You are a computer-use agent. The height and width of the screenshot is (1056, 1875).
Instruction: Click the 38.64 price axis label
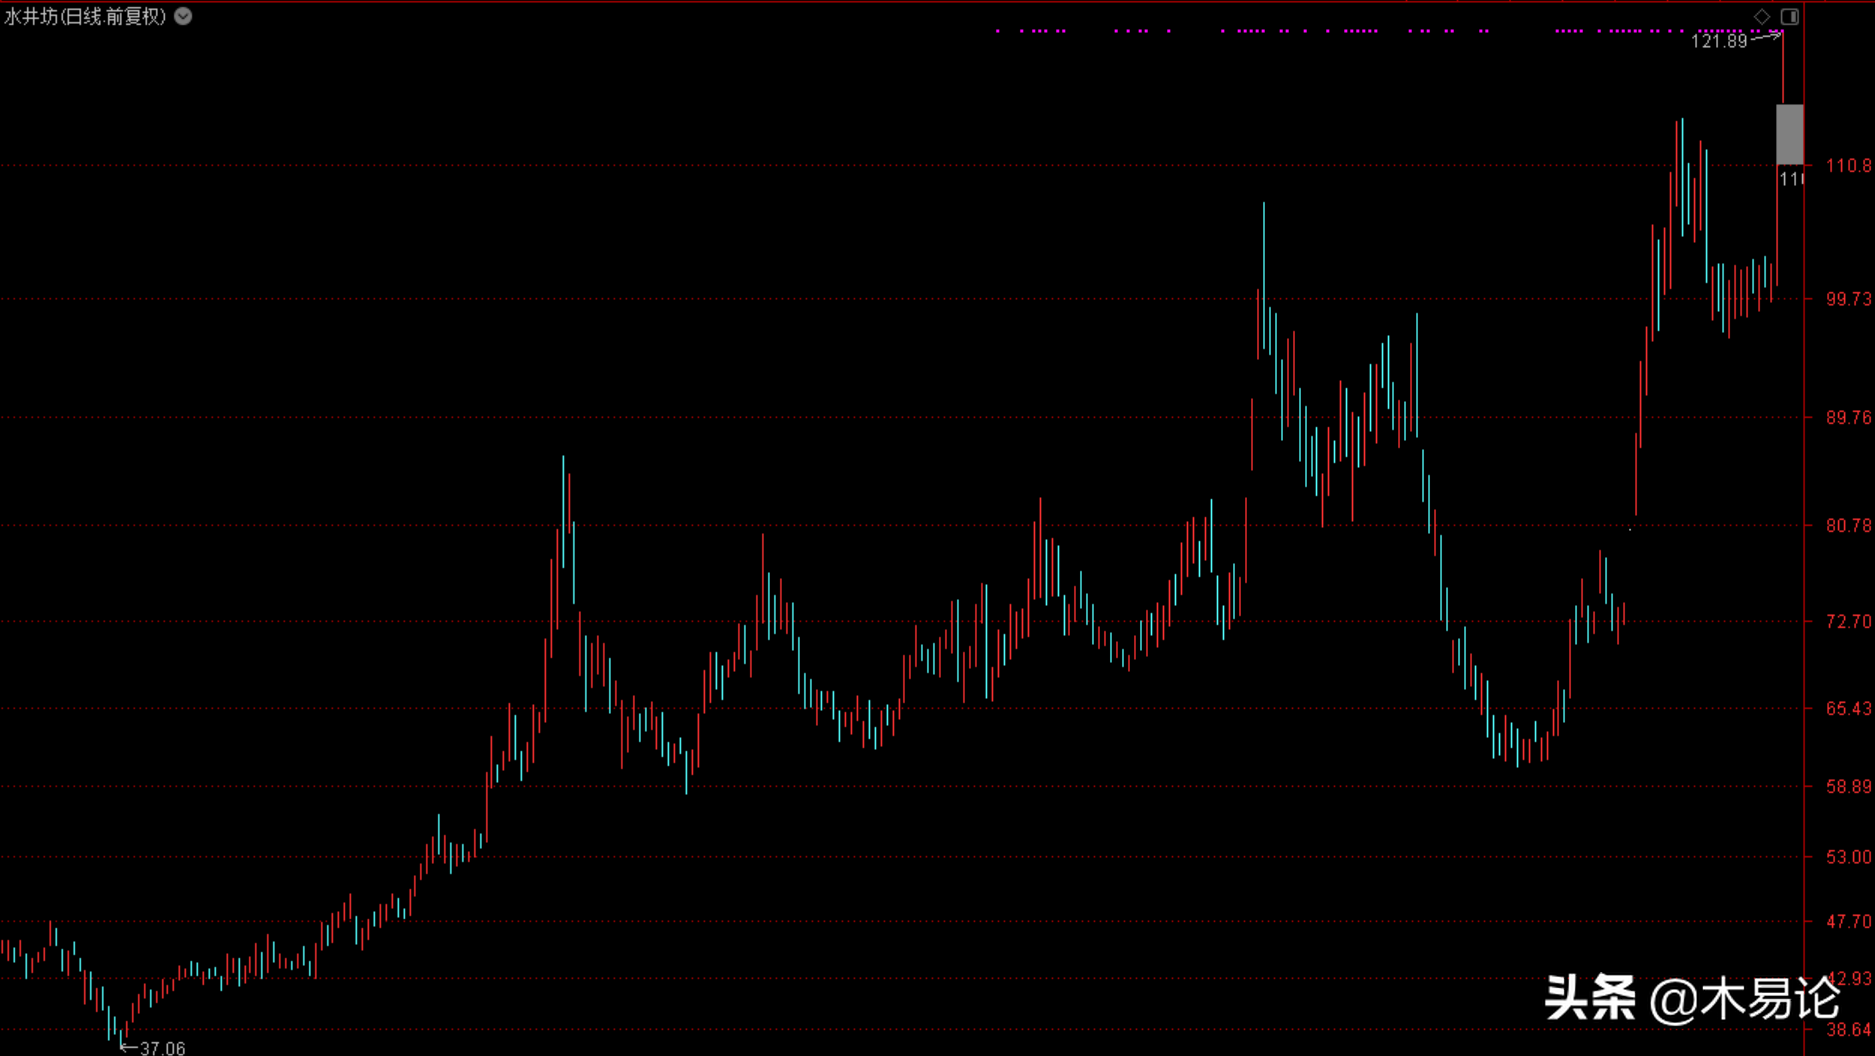[1848, 1029]
